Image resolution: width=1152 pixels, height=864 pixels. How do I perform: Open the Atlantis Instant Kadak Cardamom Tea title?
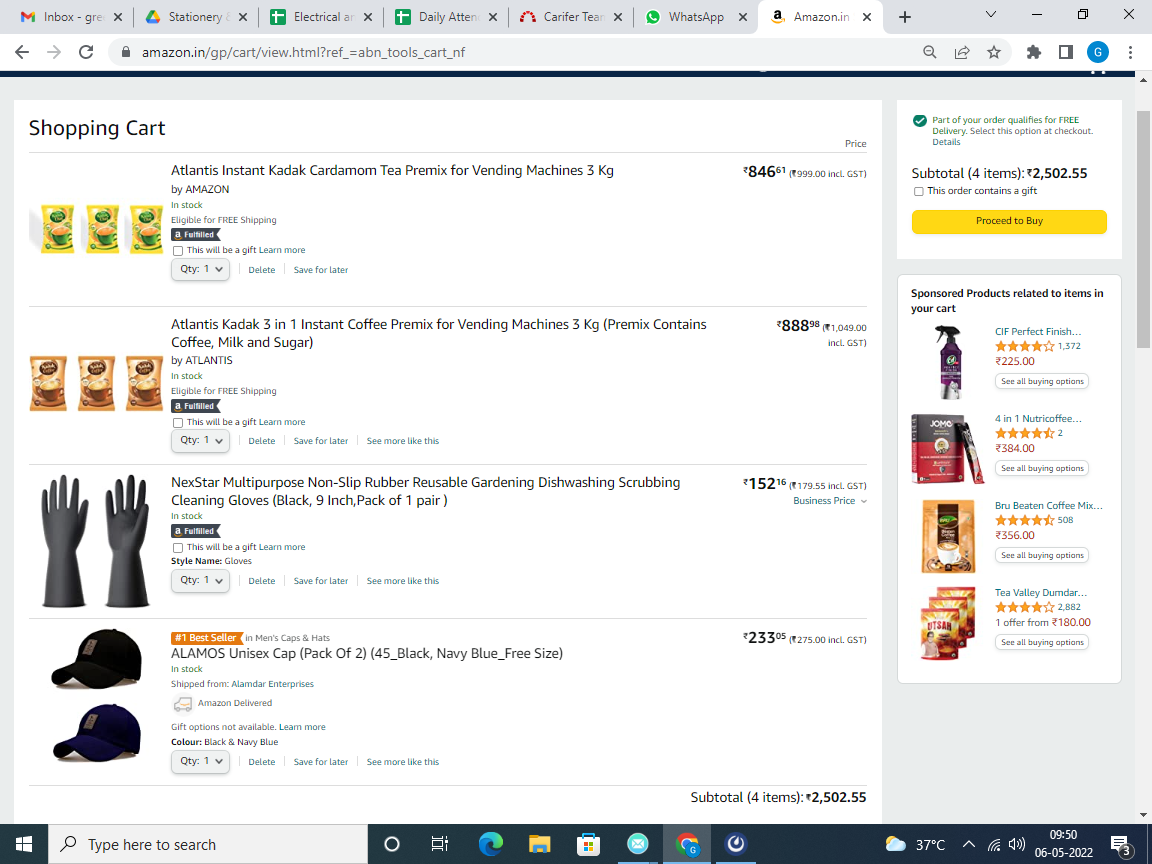click(392, 170)
